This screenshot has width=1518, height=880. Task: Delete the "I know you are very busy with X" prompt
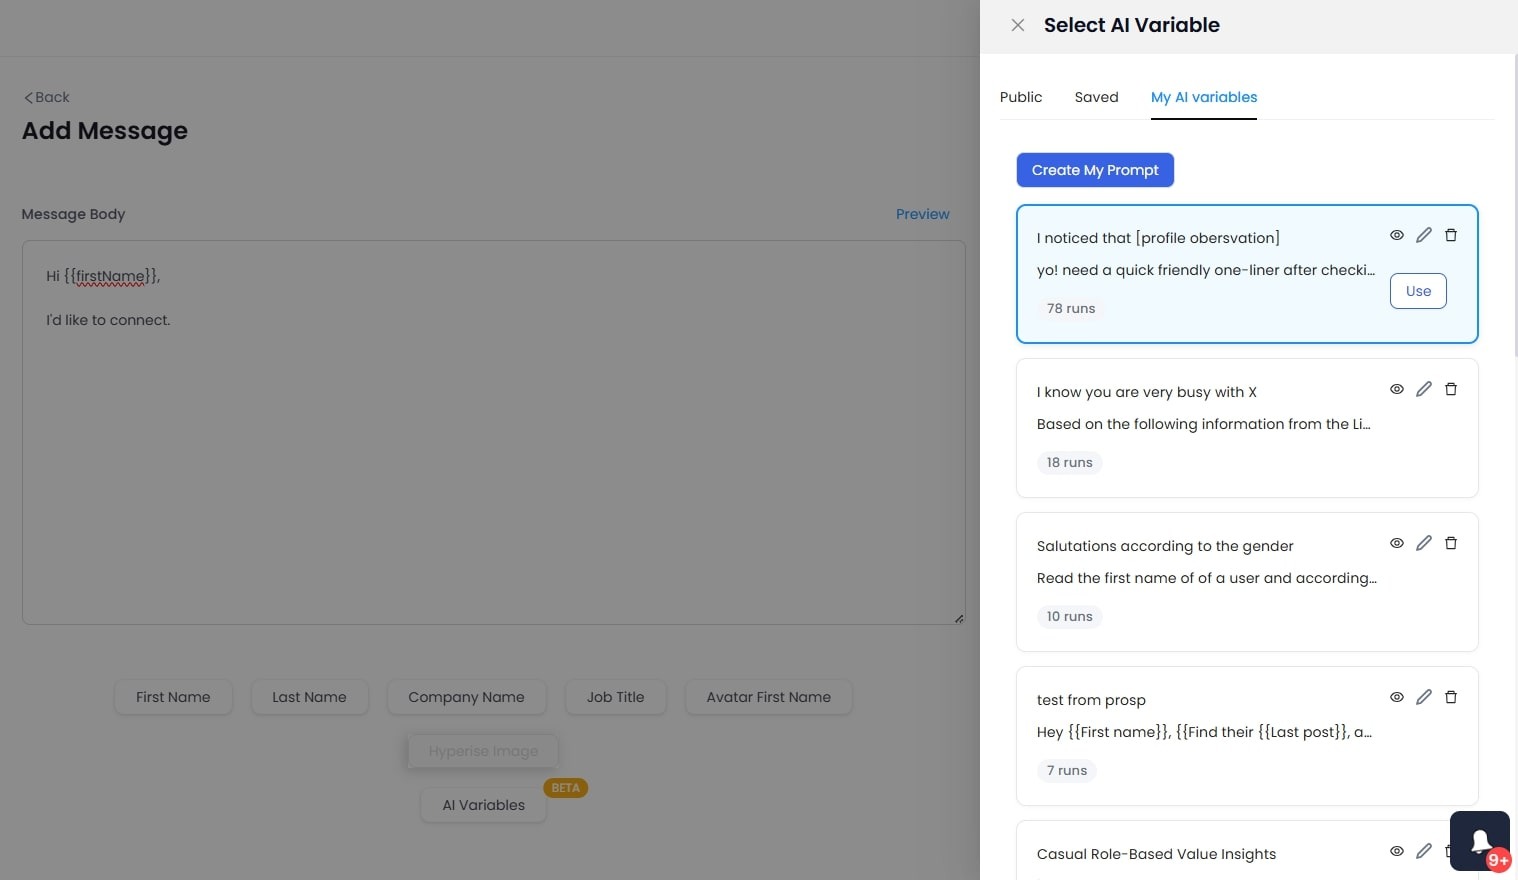click(x=1451, y=389)
